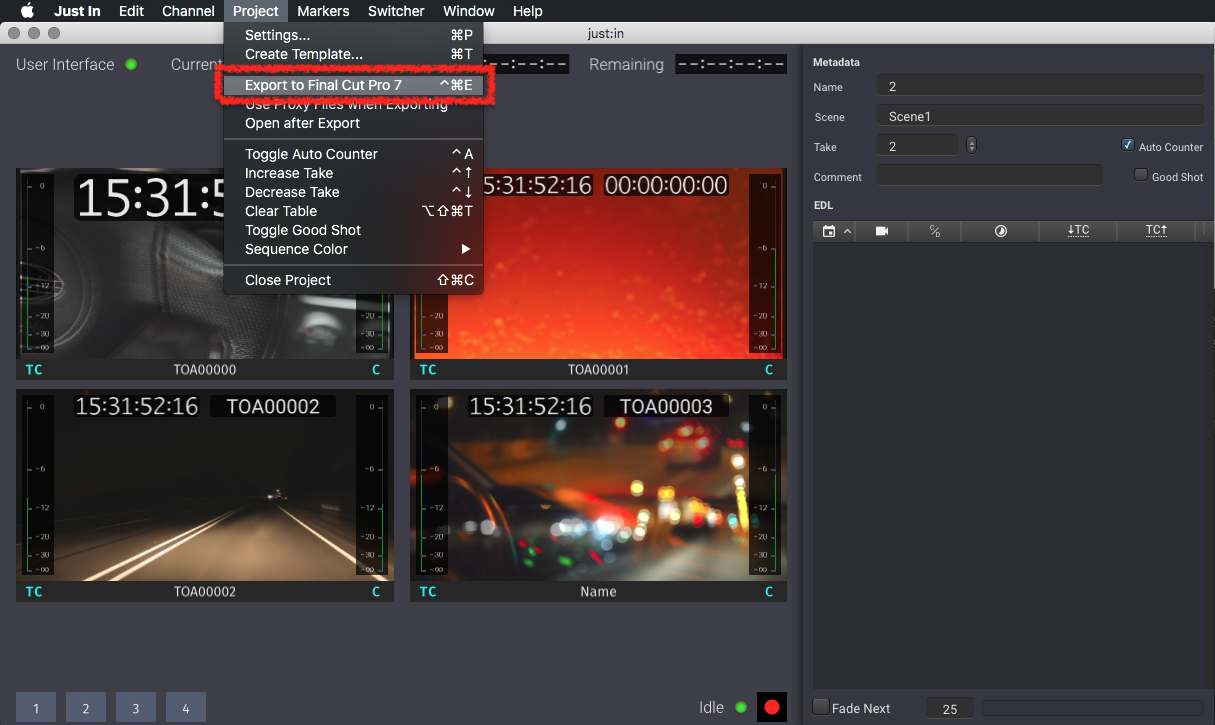
Task: Click the Remaining time display
Action: [x=731, y=64]
